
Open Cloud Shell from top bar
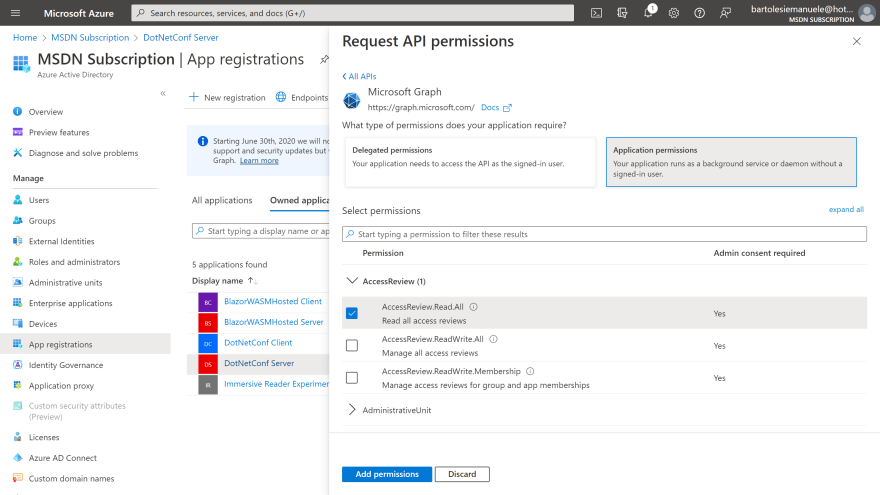(x=596, y=13)
